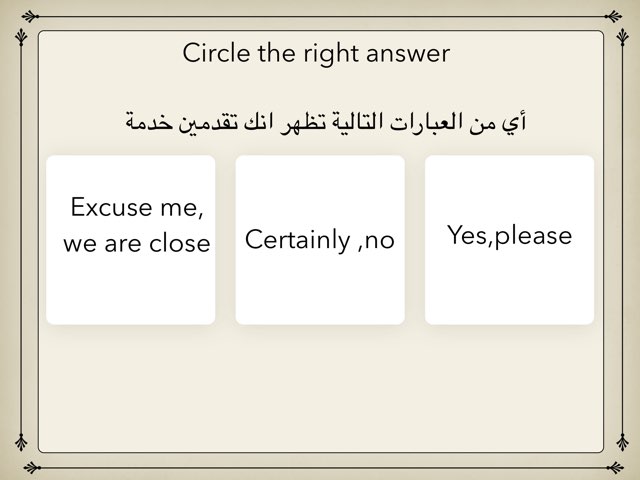Click the right border's lower vertical ornament
This screenshot has width=640, height=480.
tap(622, 442)
